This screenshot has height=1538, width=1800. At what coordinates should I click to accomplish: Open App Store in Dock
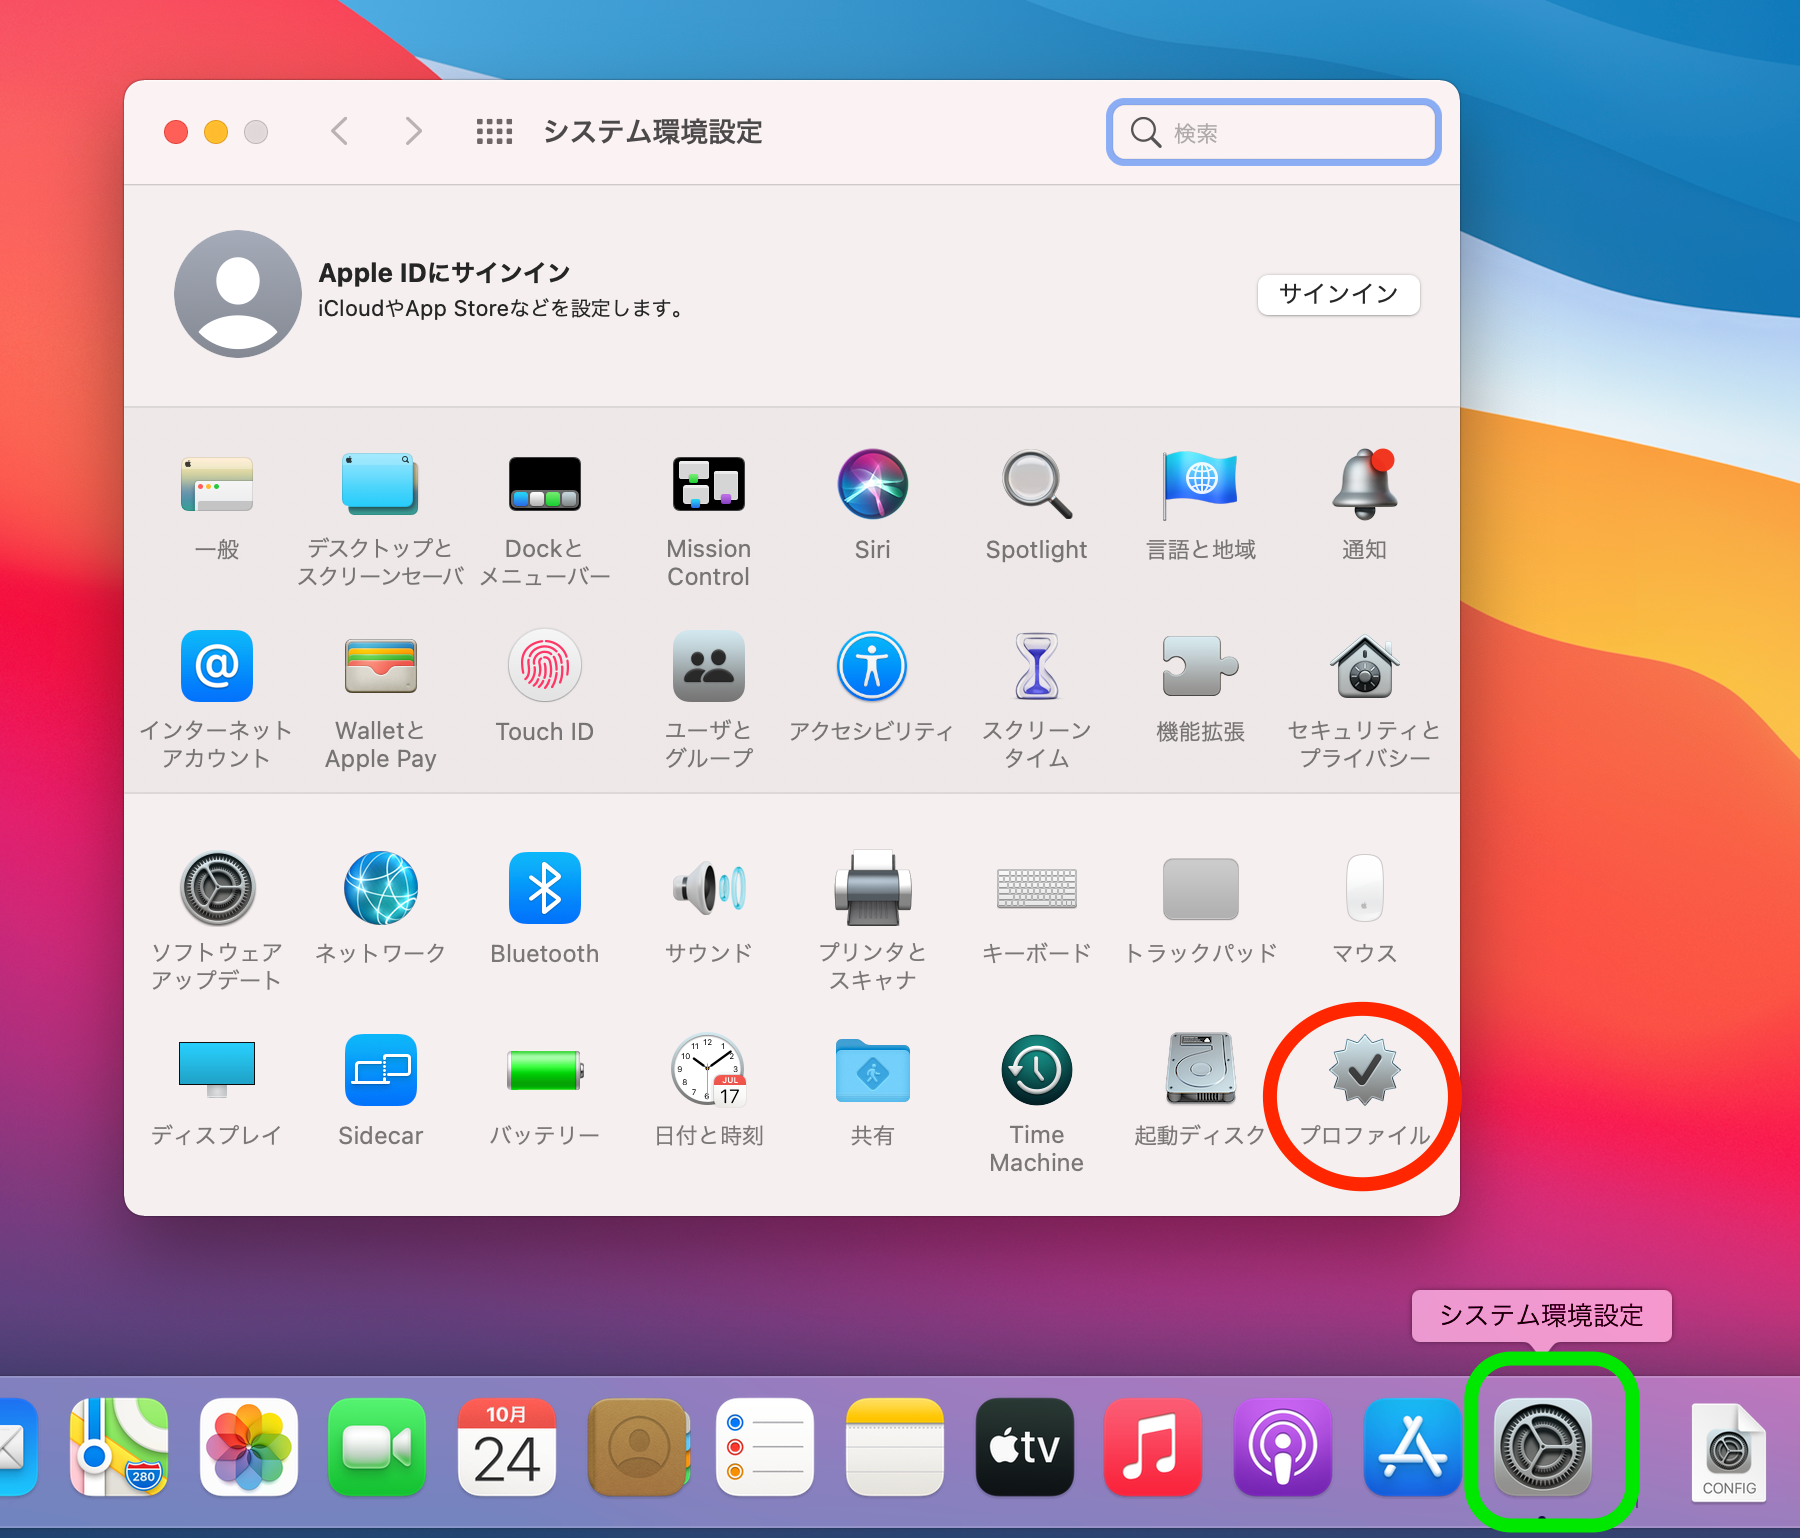tap(1412, 1446)
